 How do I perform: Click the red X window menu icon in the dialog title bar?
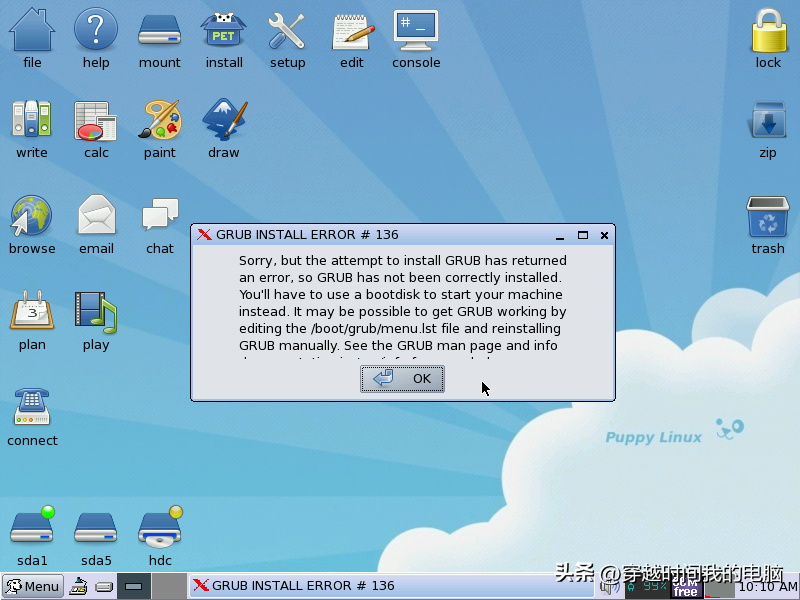(x=204, y=235)
